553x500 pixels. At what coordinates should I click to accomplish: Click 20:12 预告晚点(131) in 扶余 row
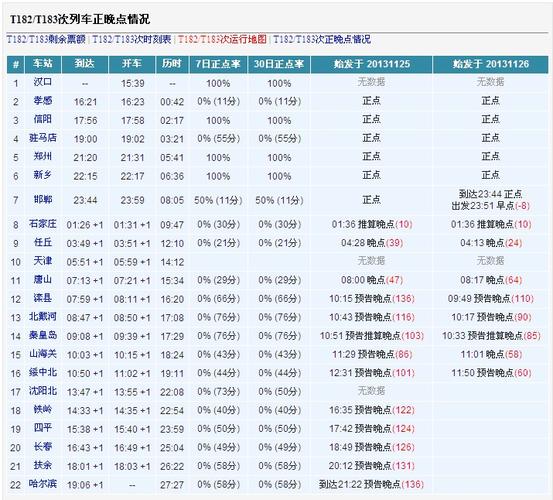[372, 465]
